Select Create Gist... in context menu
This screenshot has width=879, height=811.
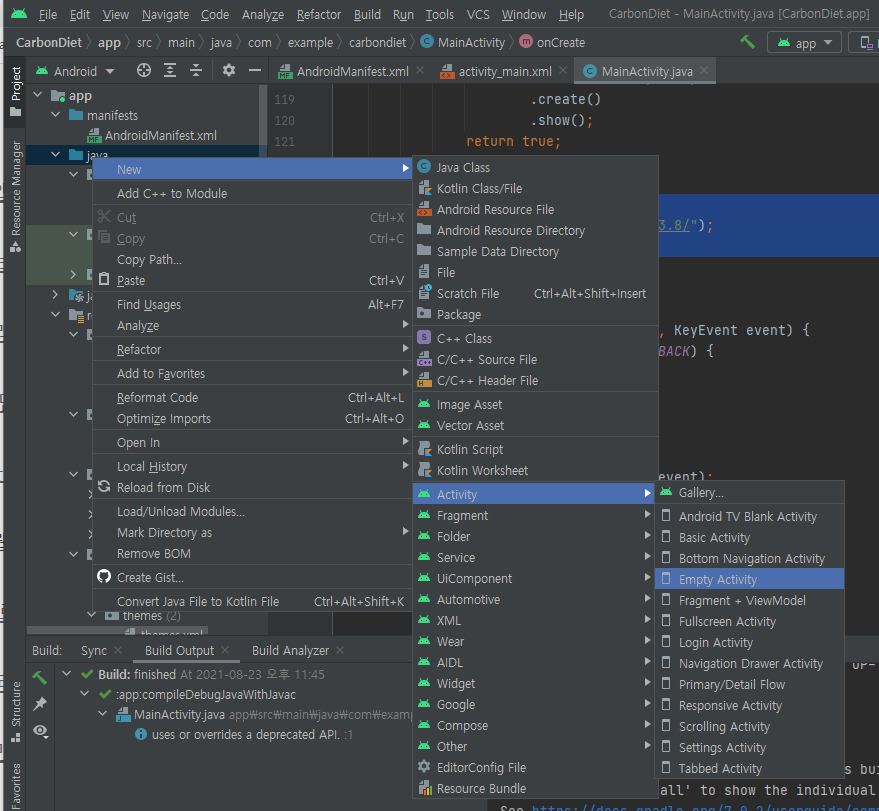(x=252, y=577)
